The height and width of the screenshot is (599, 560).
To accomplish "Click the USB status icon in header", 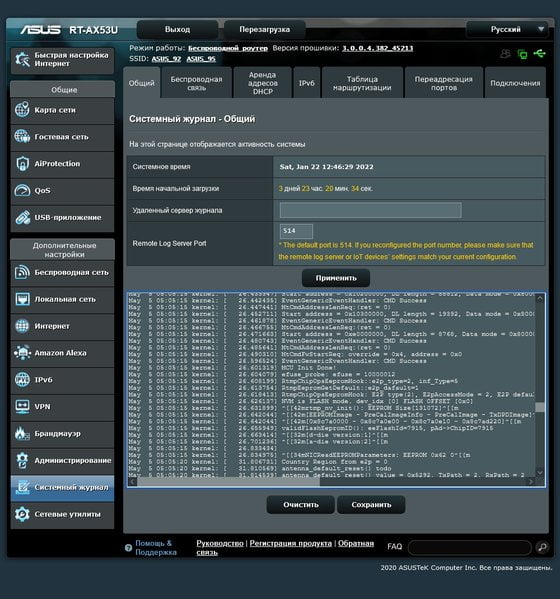I will 539,53.
